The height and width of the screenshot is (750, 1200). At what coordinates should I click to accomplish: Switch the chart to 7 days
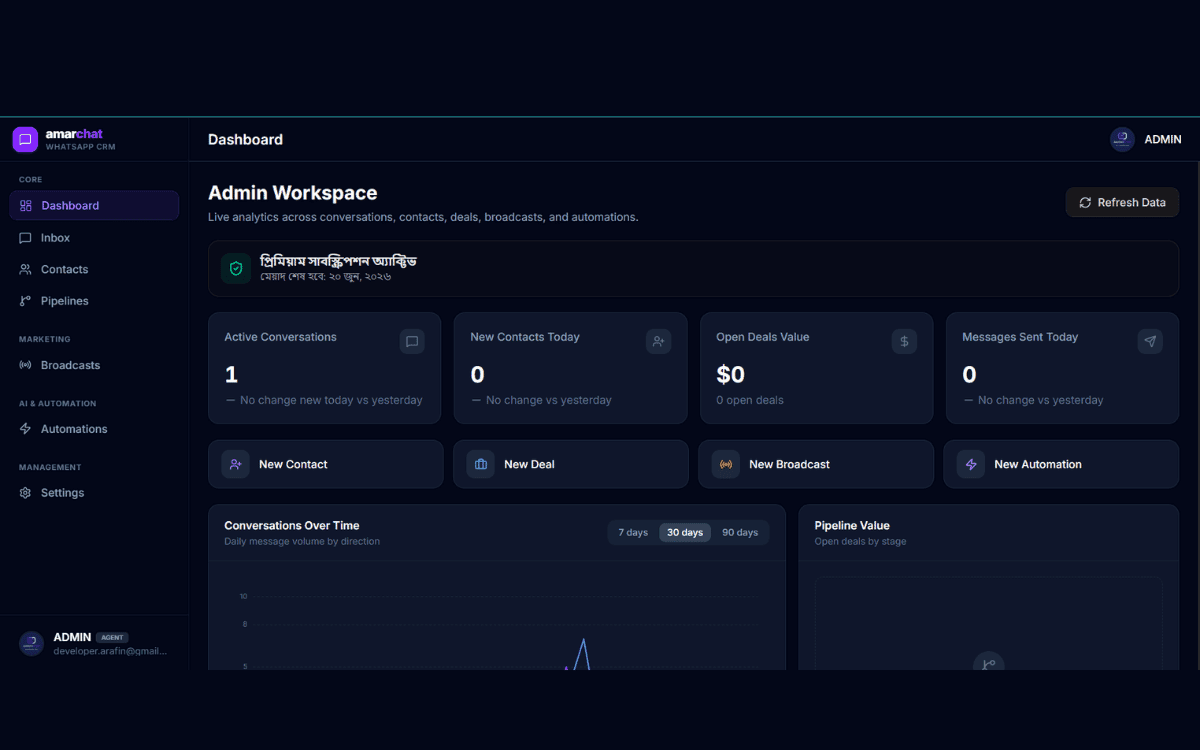tap(633, 532)
